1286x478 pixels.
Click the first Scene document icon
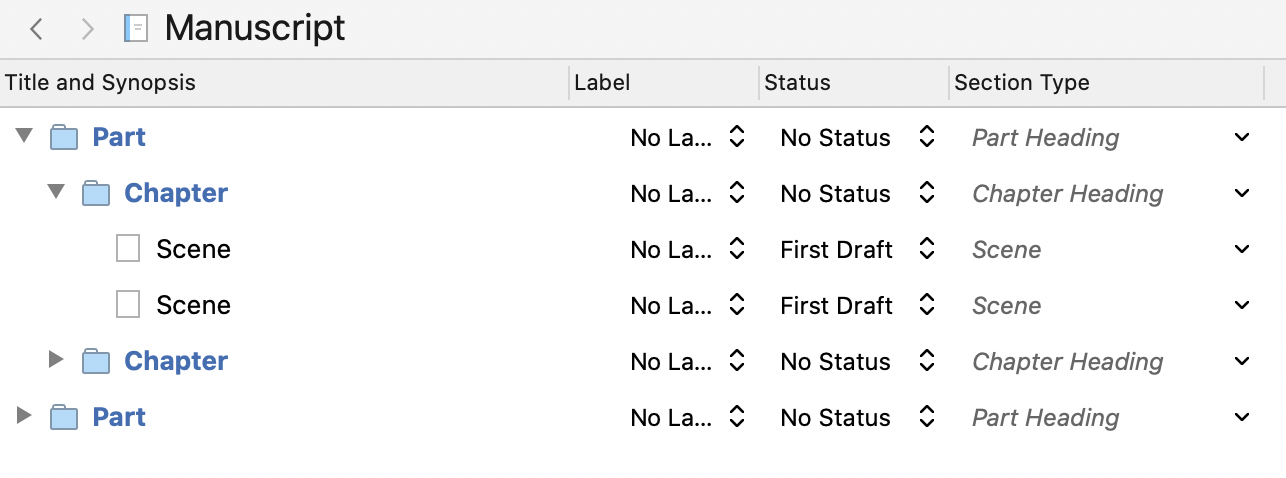coord(128,249)
